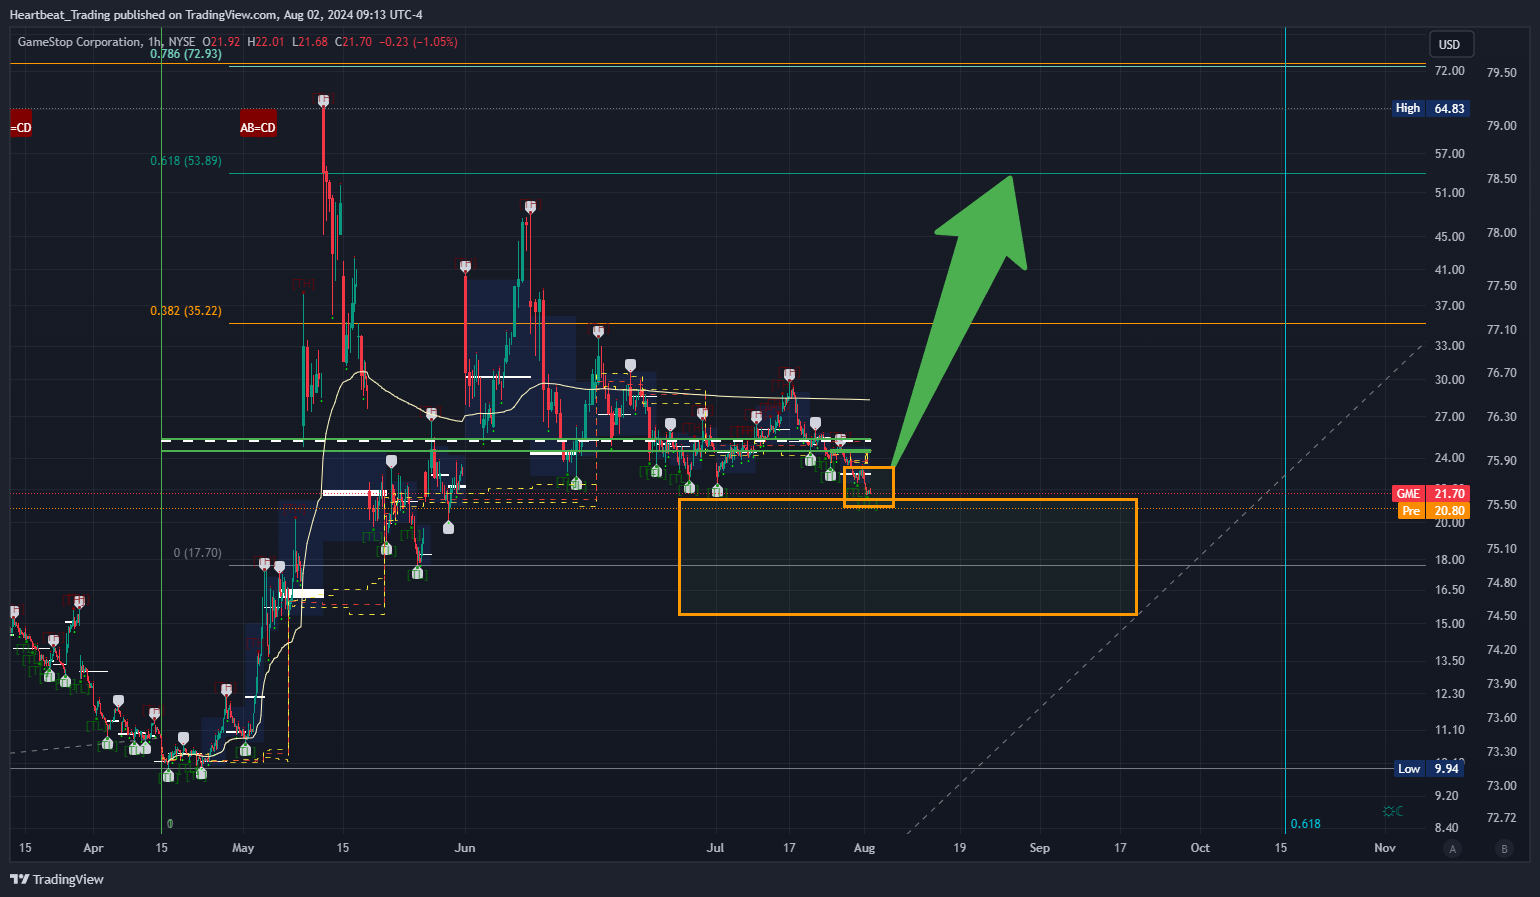
Task: Click the High 64.83 price label
Action: pyautogui.click(x=1431, y=108)
